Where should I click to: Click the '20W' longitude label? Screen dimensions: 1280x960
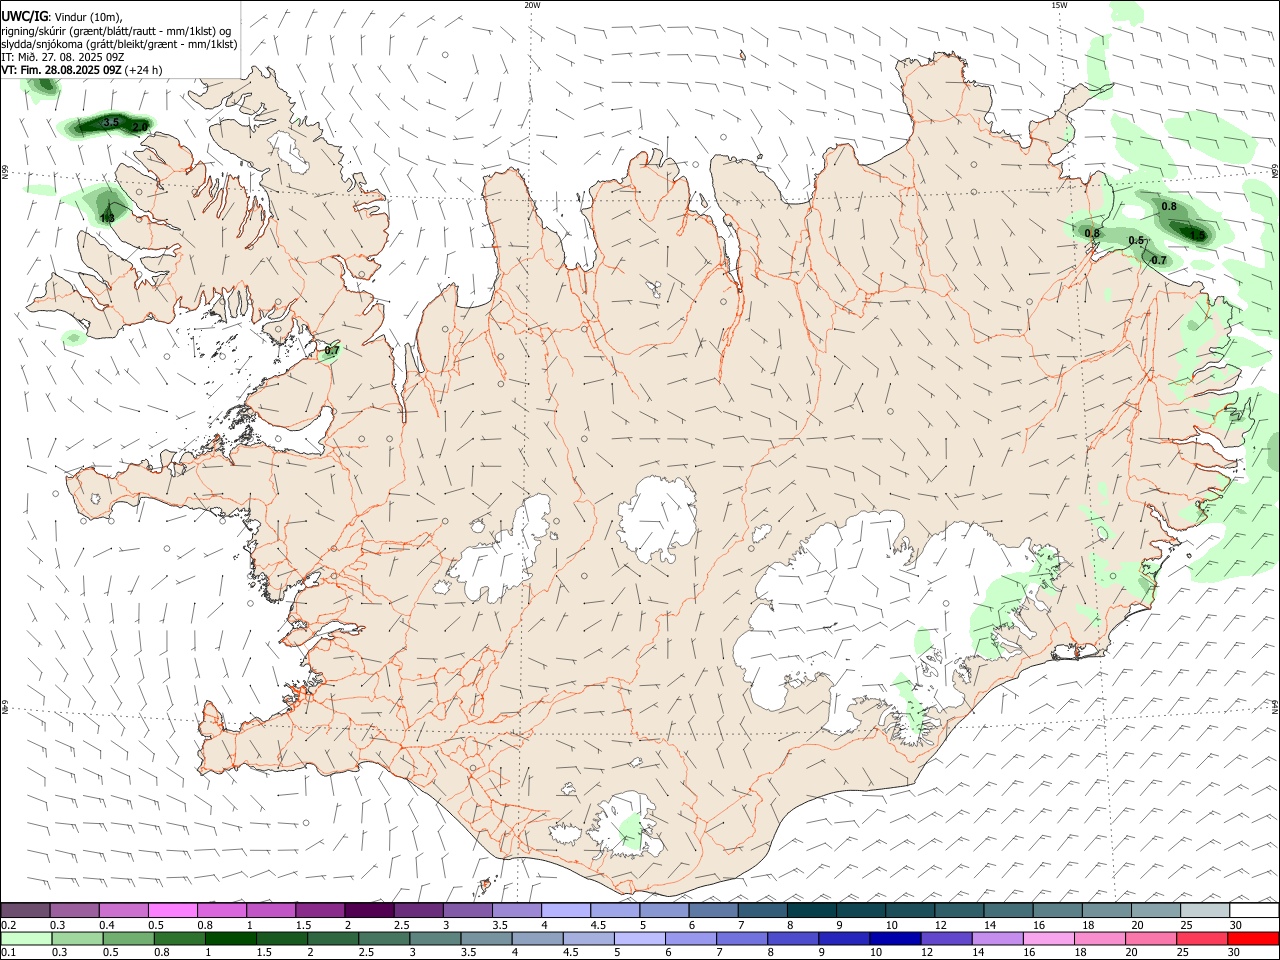[532, 5]
